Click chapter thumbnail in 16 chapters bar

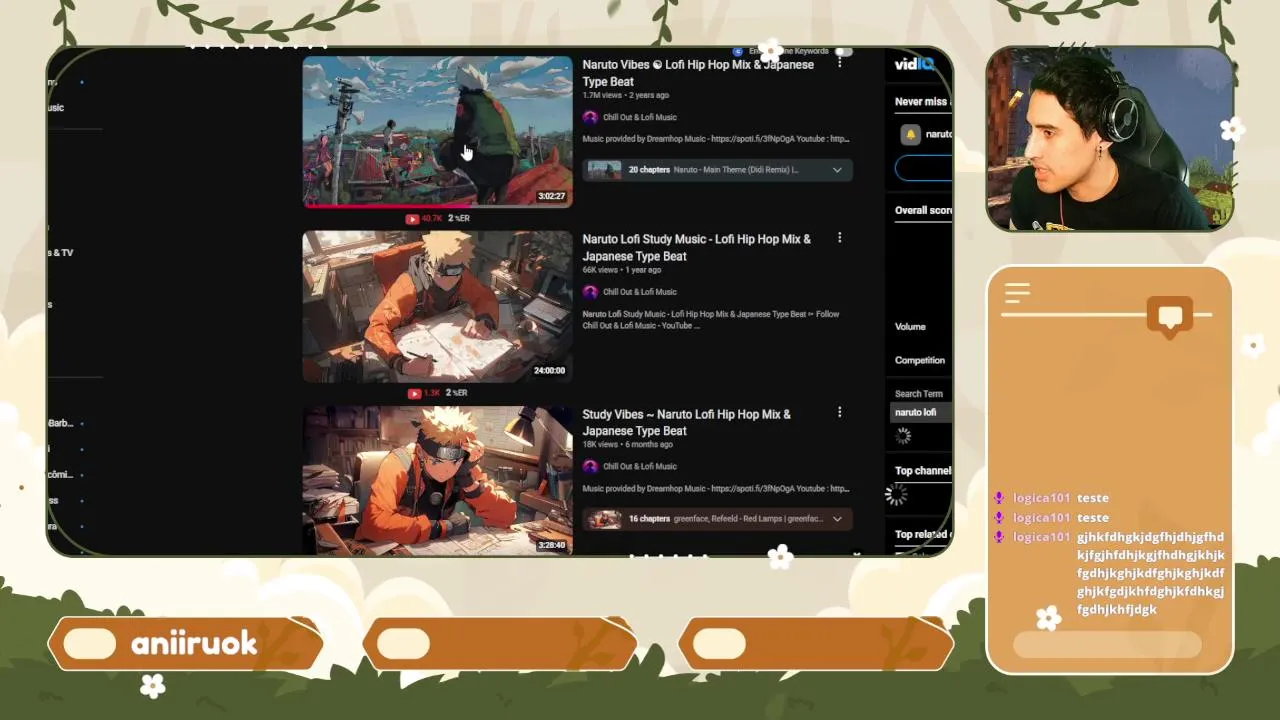(604, 519)
